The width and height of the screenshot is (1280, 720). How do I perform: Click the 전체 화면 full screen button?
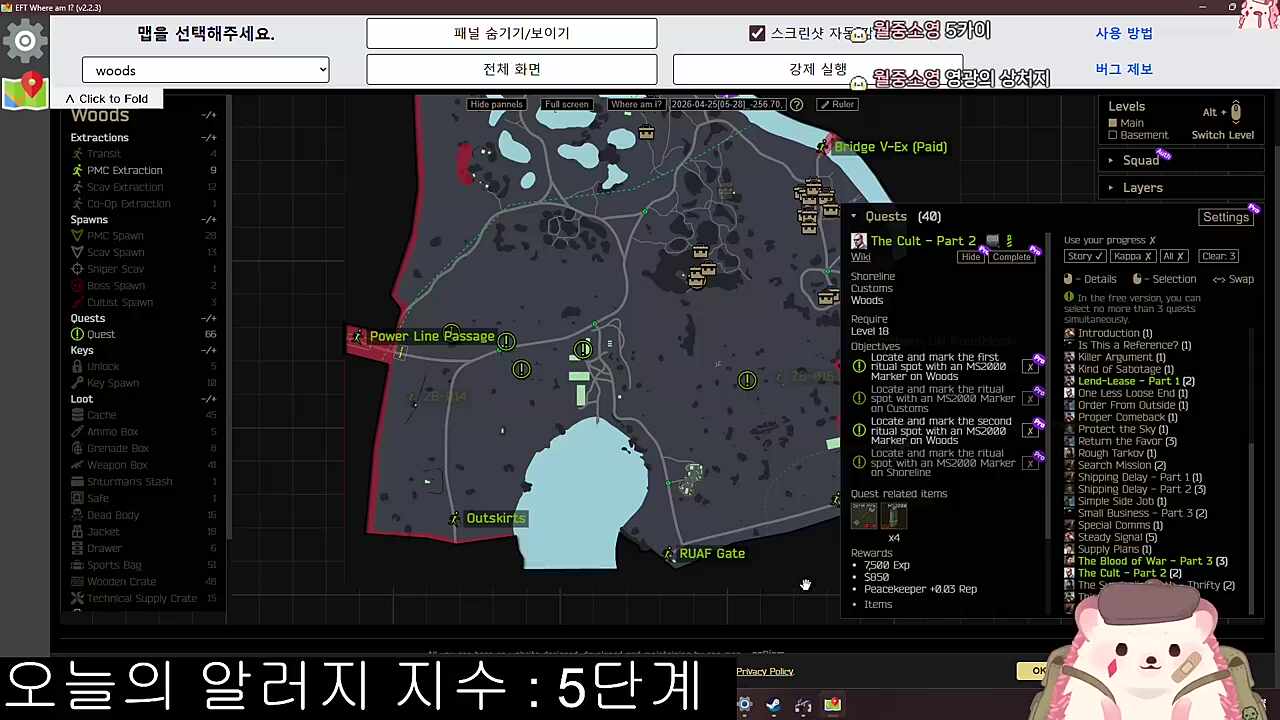pyautogui.click(x=511, y=69)
